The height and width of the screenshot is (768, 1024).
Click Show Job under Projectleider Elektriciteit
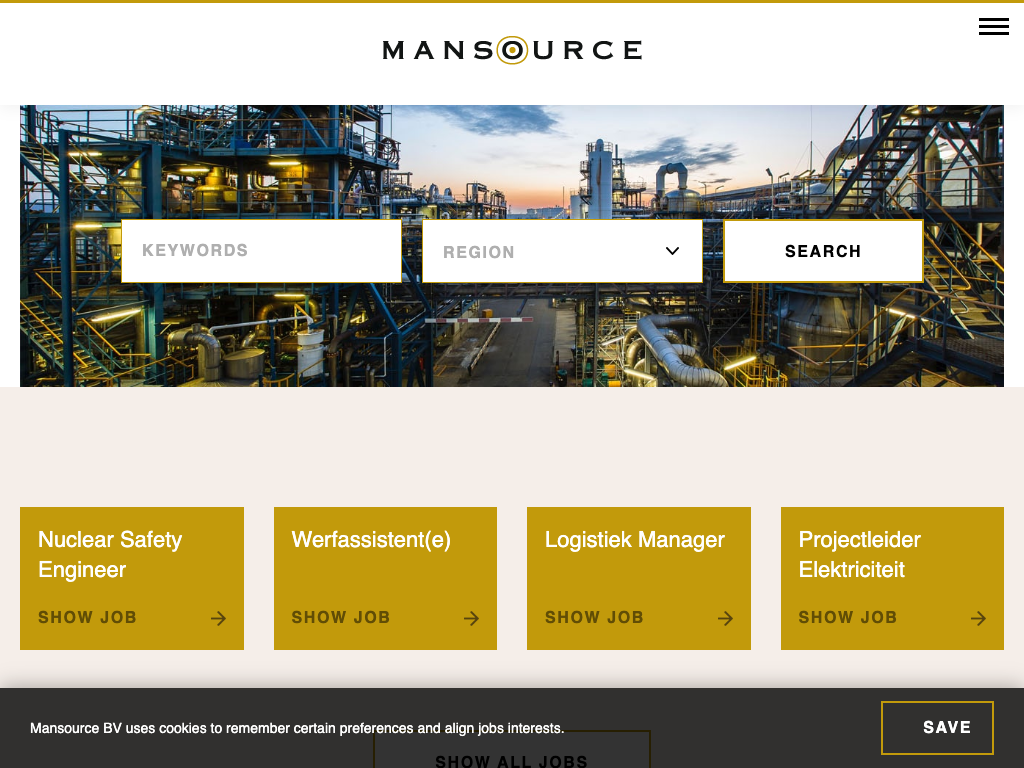point(848,617)
